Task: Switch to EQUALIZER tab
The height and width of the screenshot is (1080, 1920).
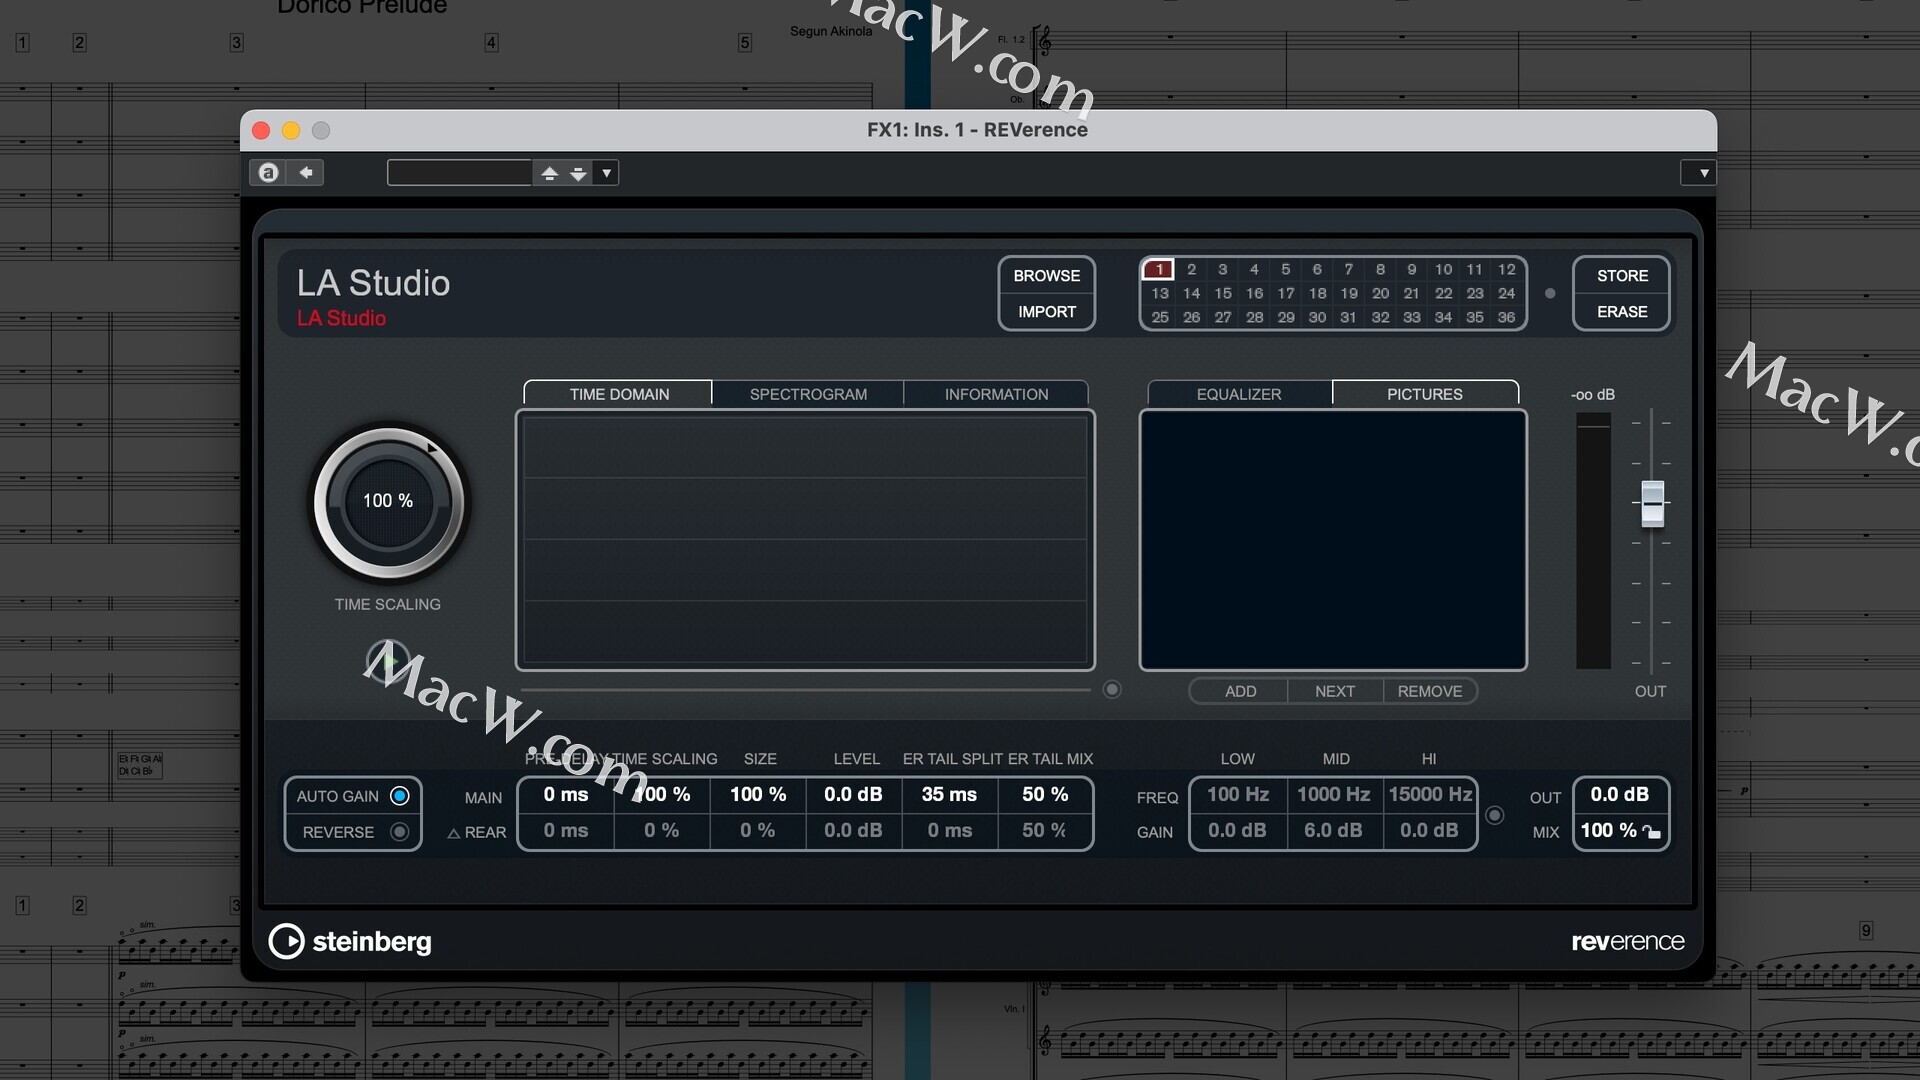Action: (x=1239, y=394)
